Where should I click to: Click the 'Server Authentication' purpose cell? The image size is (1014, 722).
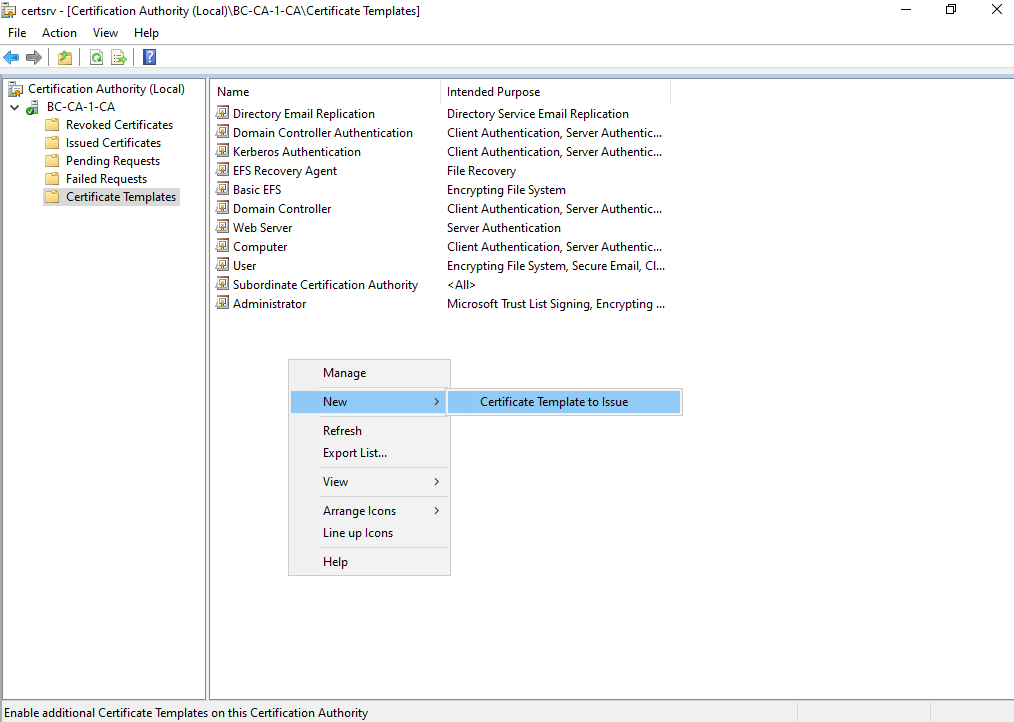504,228
